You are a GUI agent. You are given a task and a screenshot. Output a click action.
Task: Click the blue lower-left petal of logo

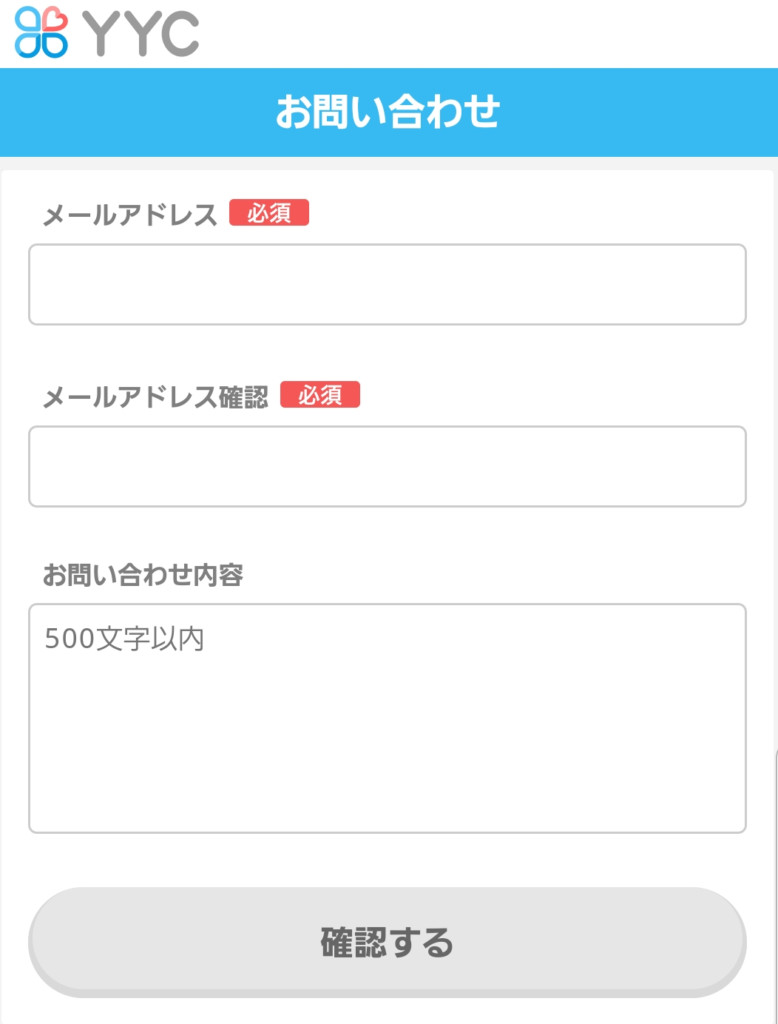[x=28, y=46]
